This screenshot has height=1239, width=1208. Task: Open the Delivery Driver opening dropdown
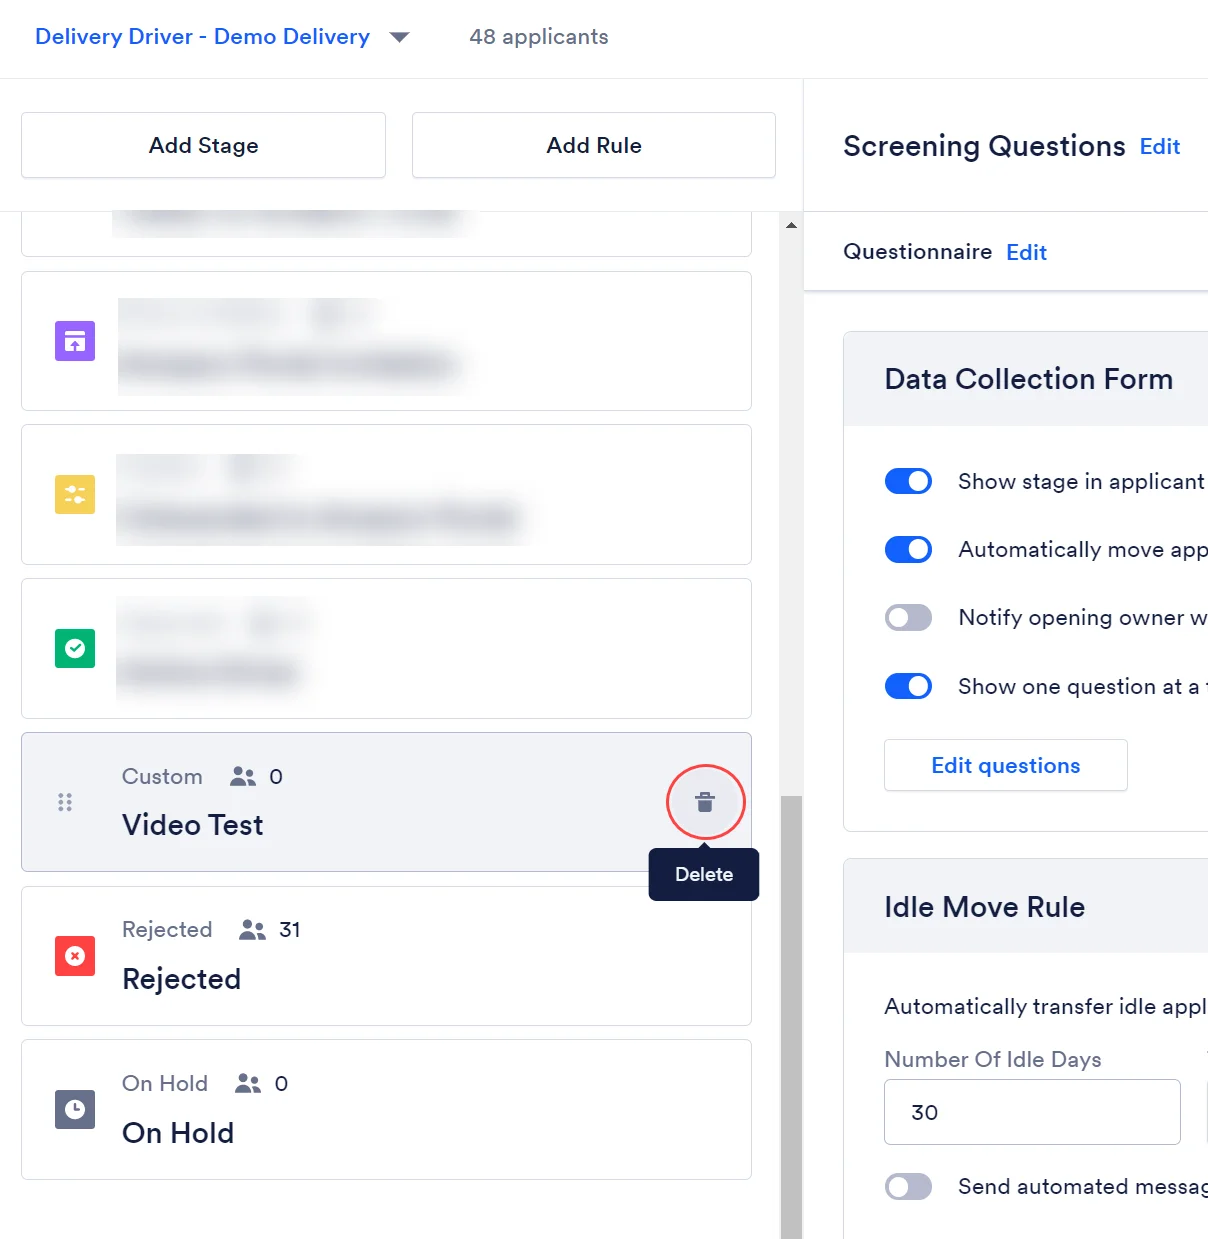pos(222,37)
